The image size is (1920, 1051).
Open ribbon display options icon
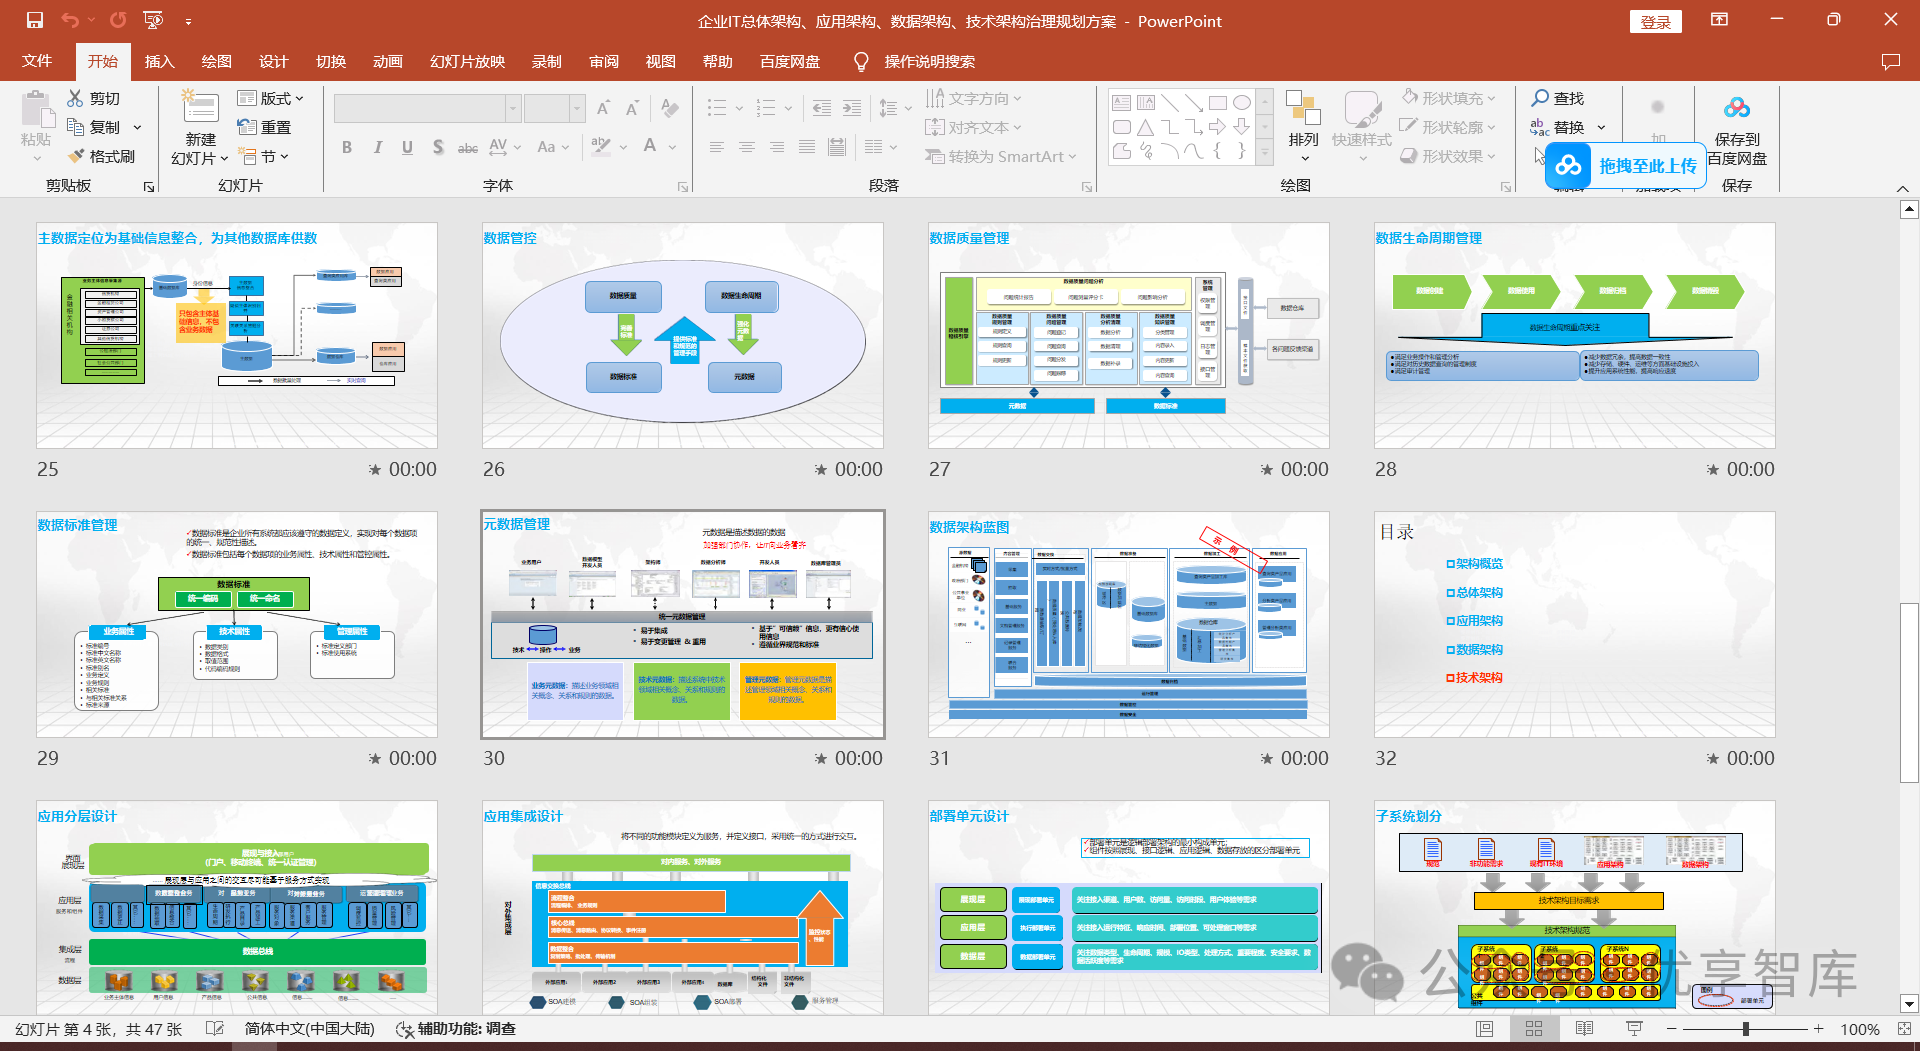1719,20
